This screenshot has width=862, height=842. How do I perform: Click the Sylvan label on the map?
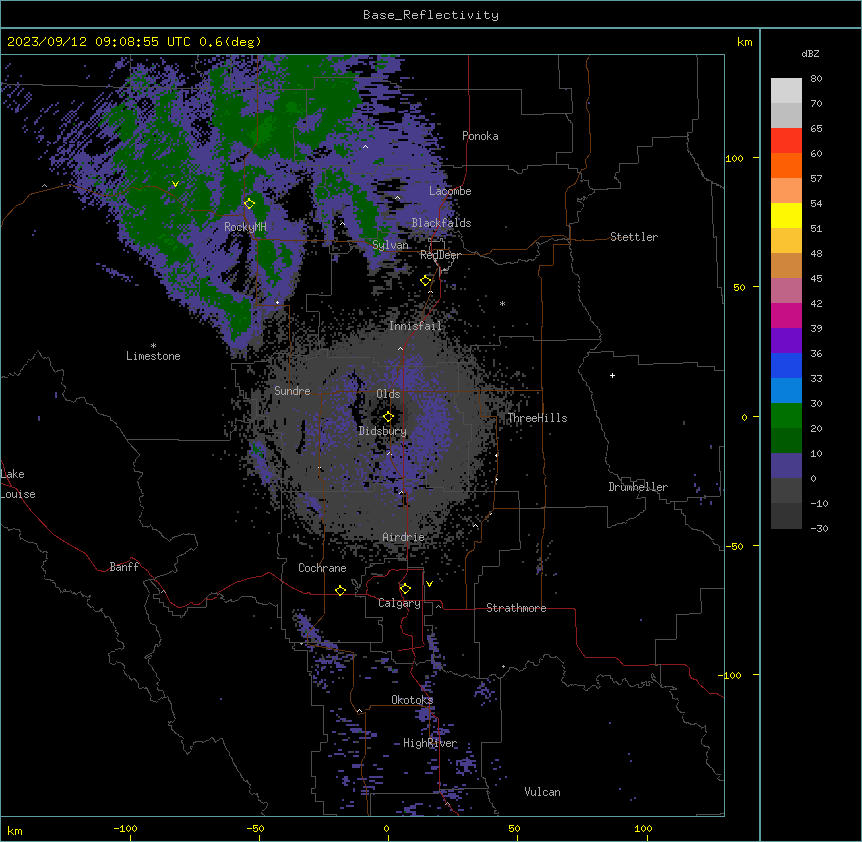click(390, 245)
